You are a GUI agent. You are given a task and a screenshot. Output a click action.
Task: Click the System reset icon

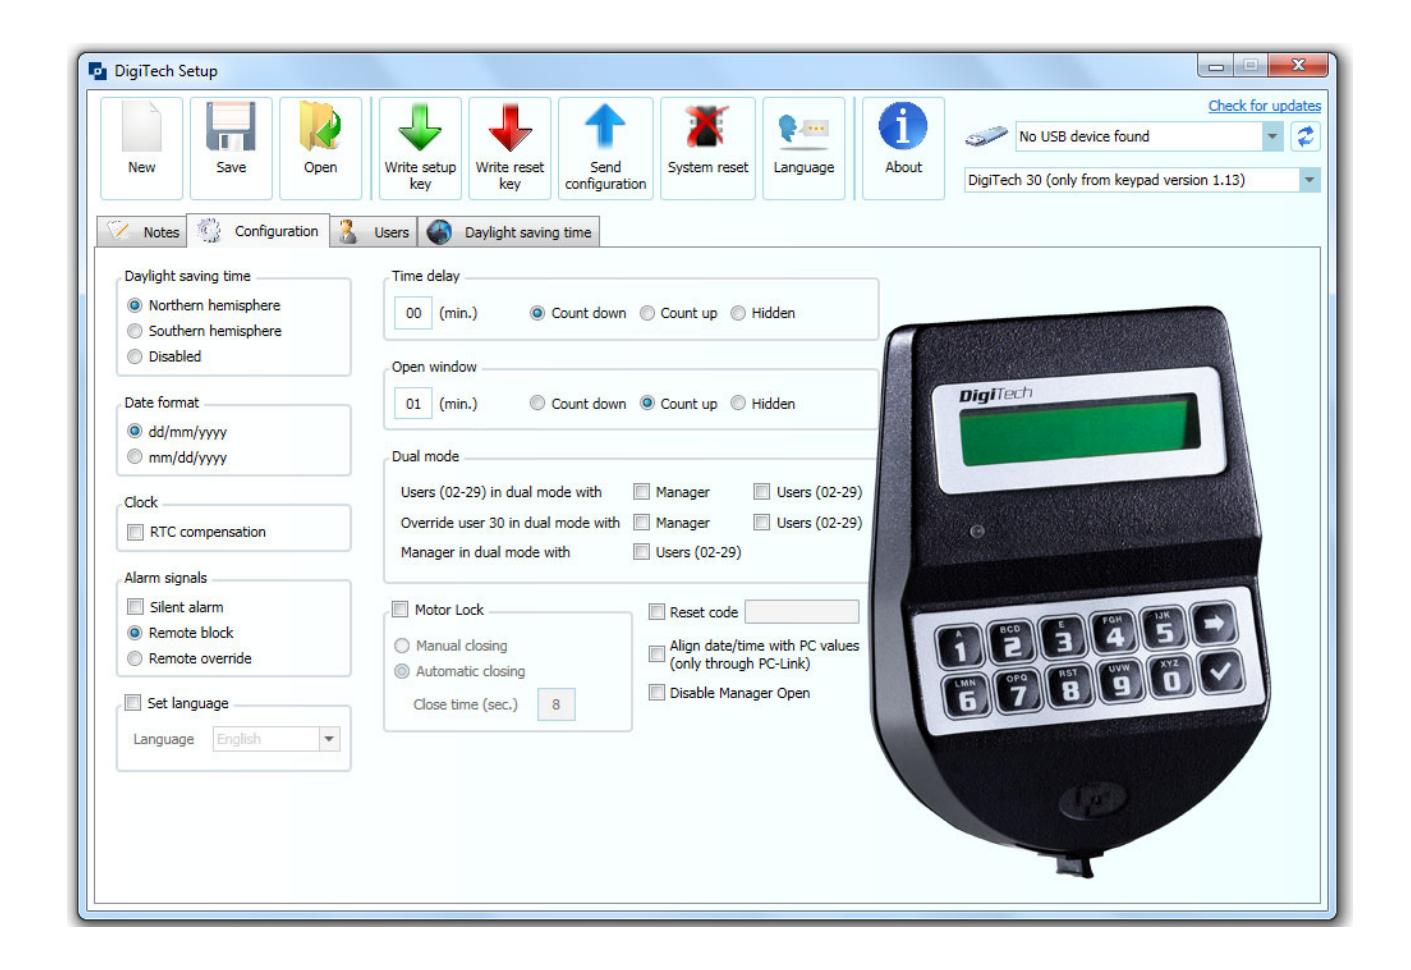(708, 148)
